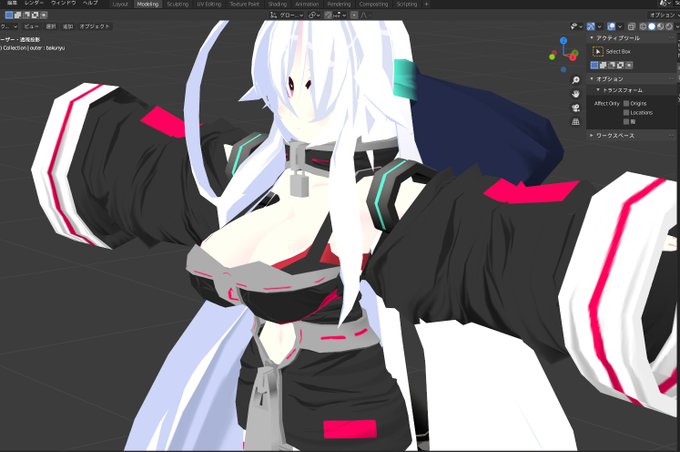The image size is (680, 452).
Task: Switch to the UV Editing workspace tab
Action: tap(209, 4)
